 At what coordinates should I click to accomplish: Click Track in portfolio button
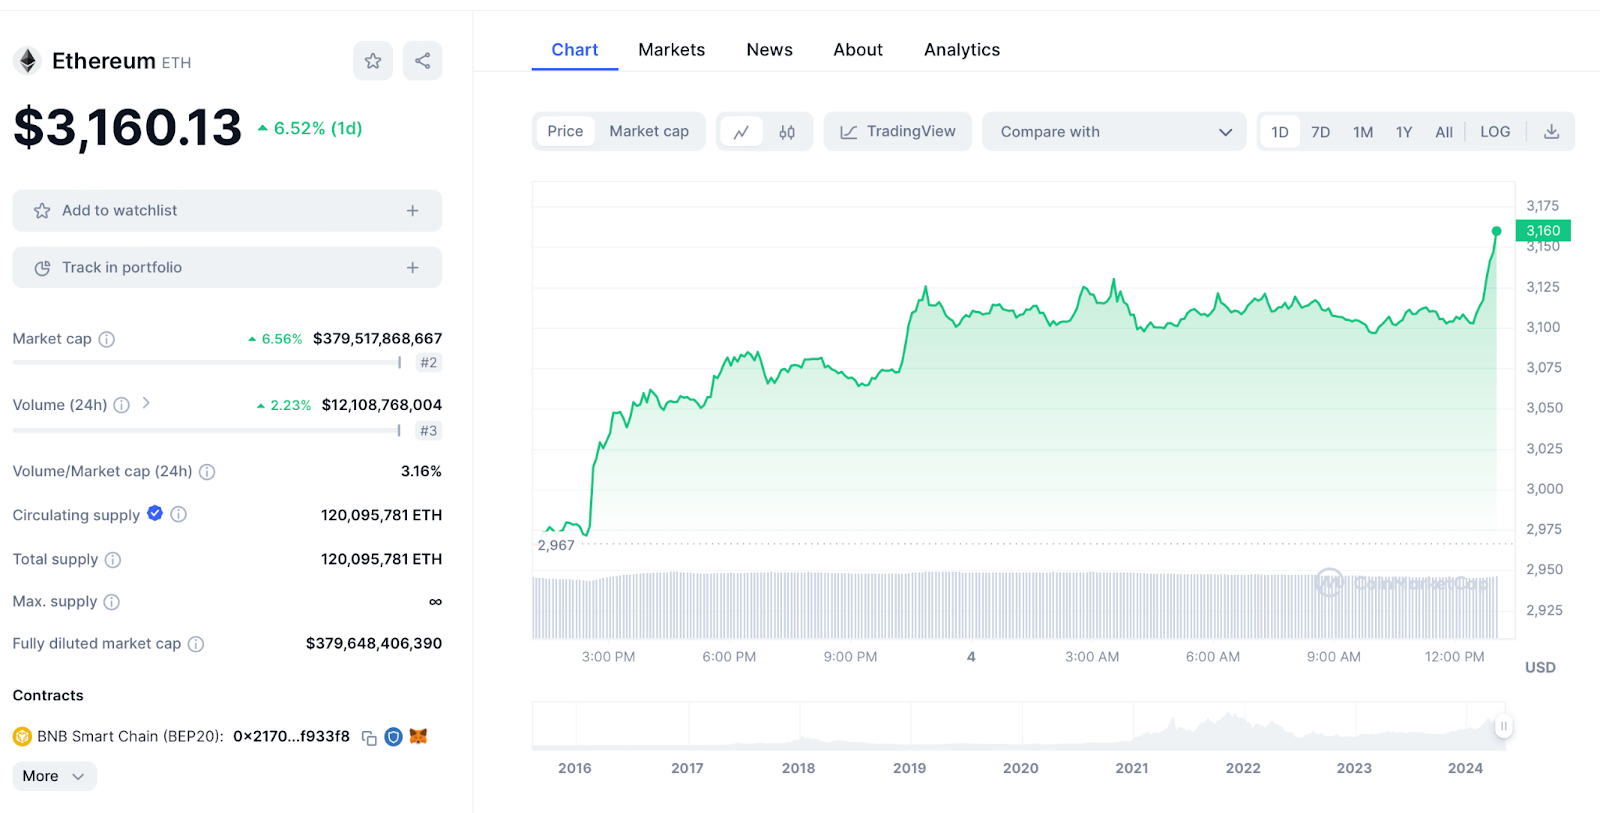227,268
